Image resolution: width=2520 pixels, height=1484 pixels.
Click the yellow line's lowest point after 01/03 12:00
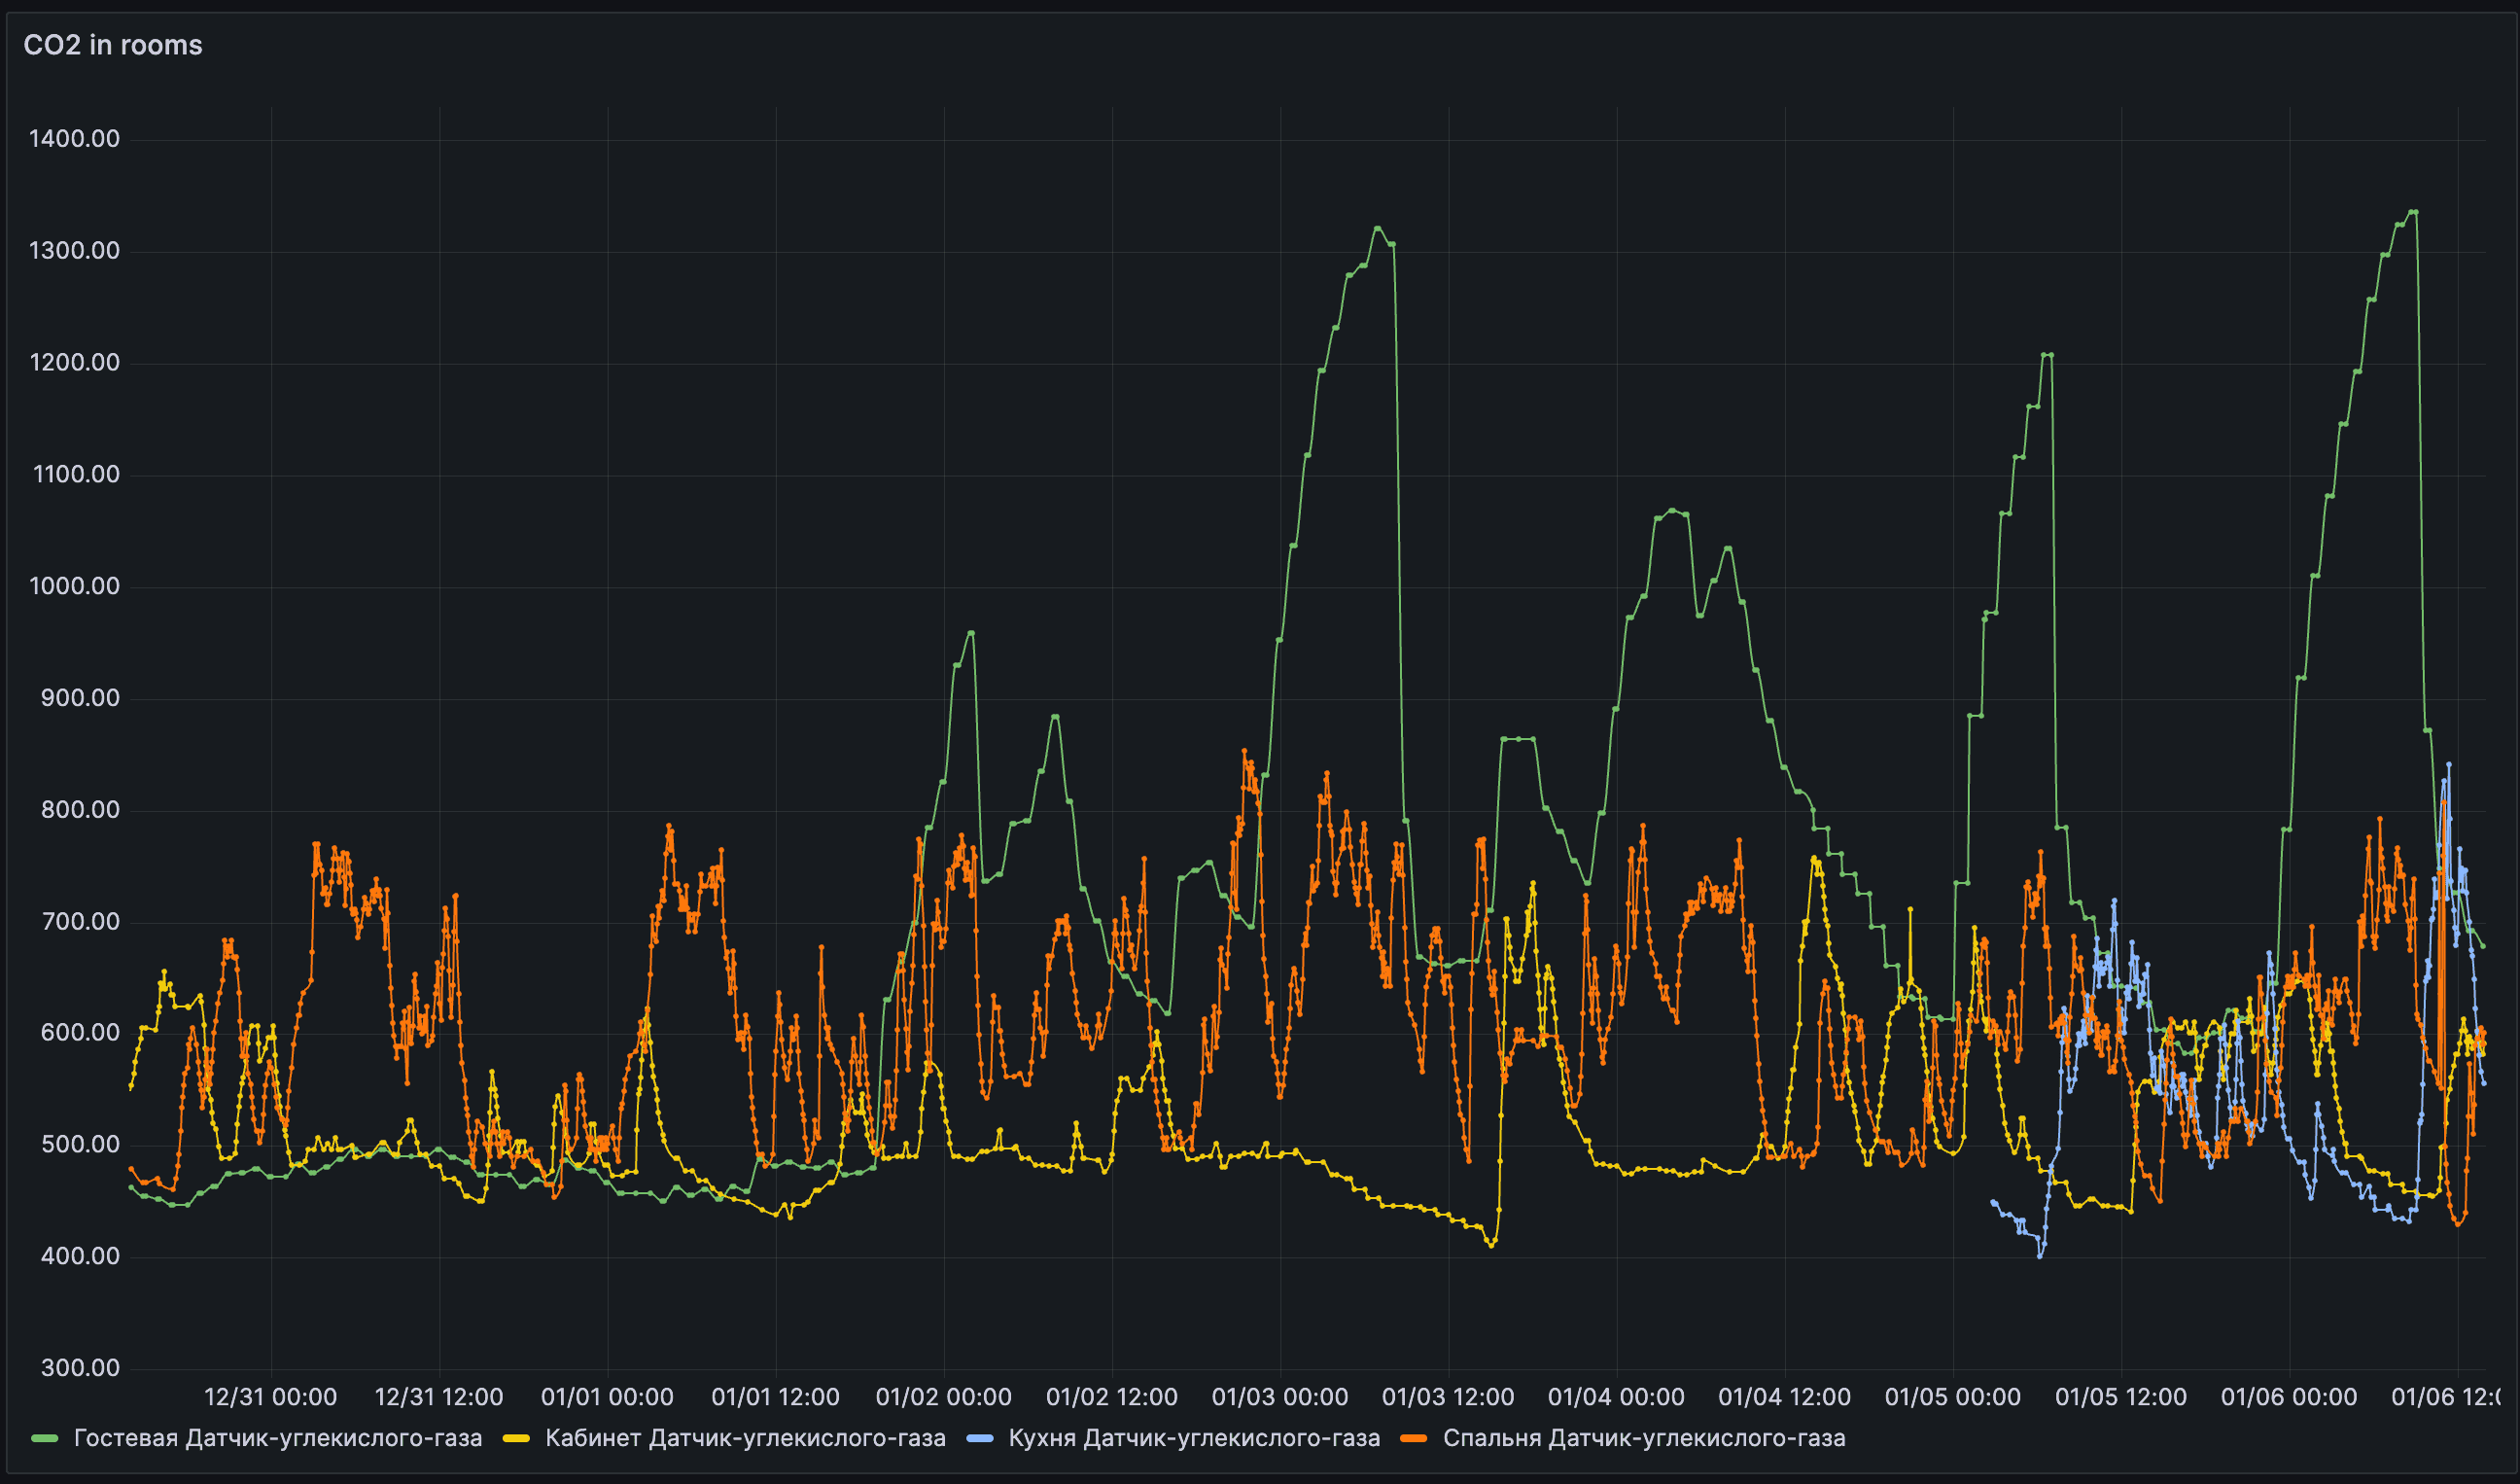1492,1245
